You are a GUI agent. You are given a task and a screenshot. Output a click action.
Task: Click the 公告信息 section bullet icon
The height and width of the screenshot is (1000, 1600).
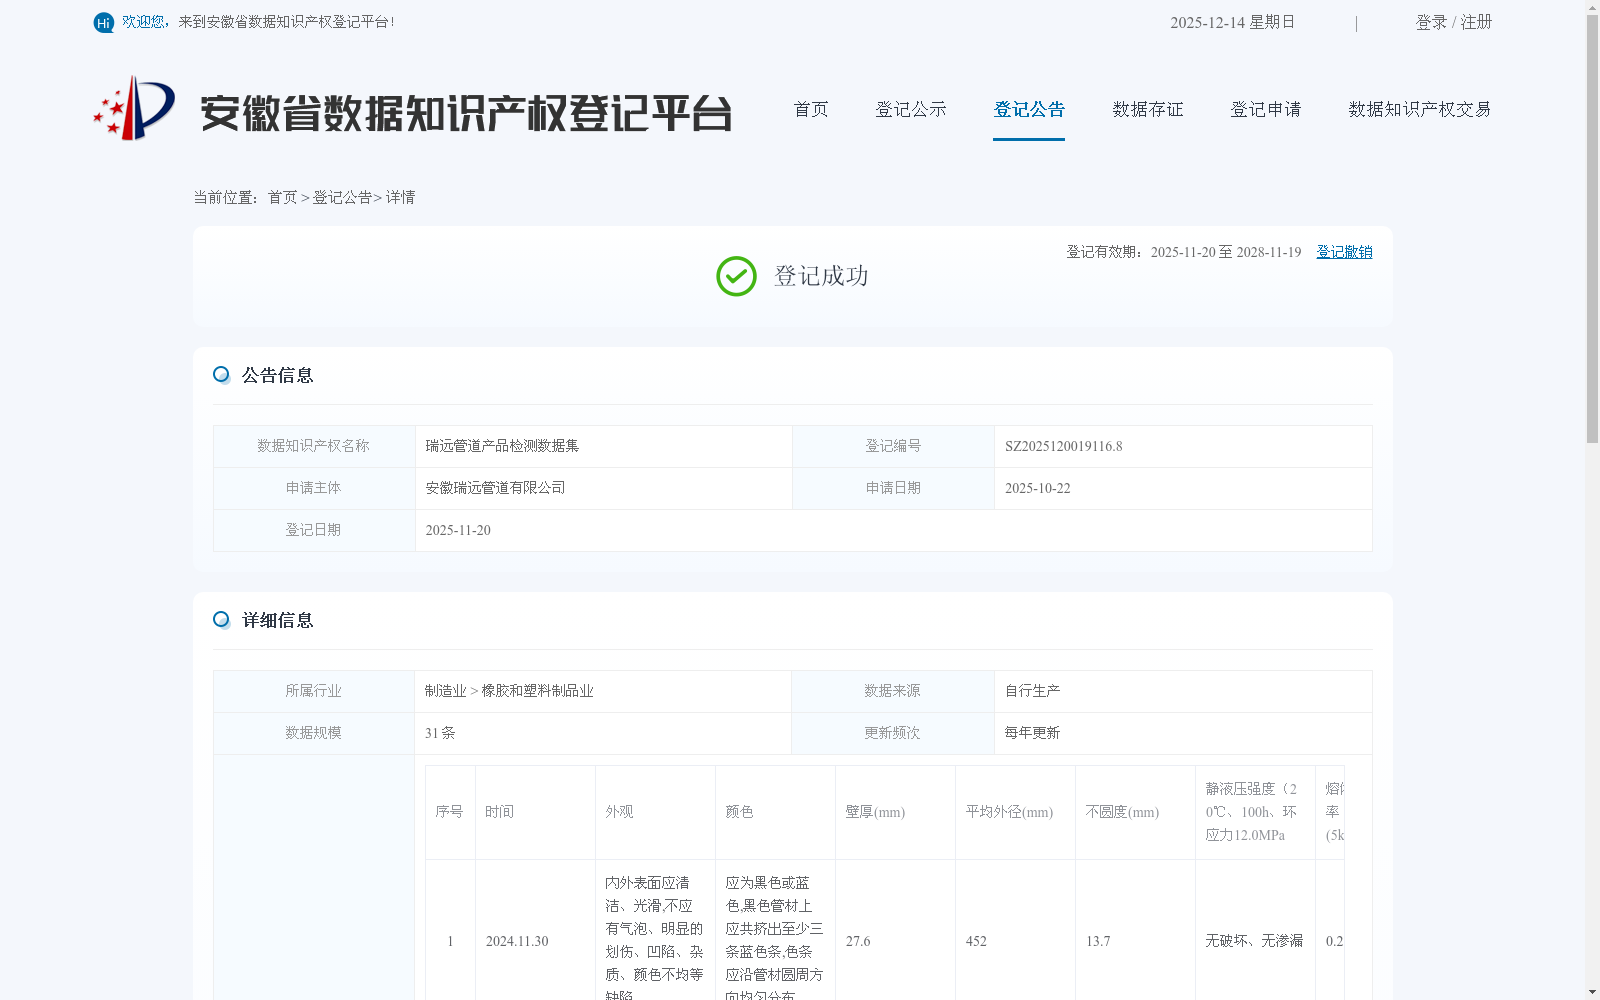pos(222,375)
